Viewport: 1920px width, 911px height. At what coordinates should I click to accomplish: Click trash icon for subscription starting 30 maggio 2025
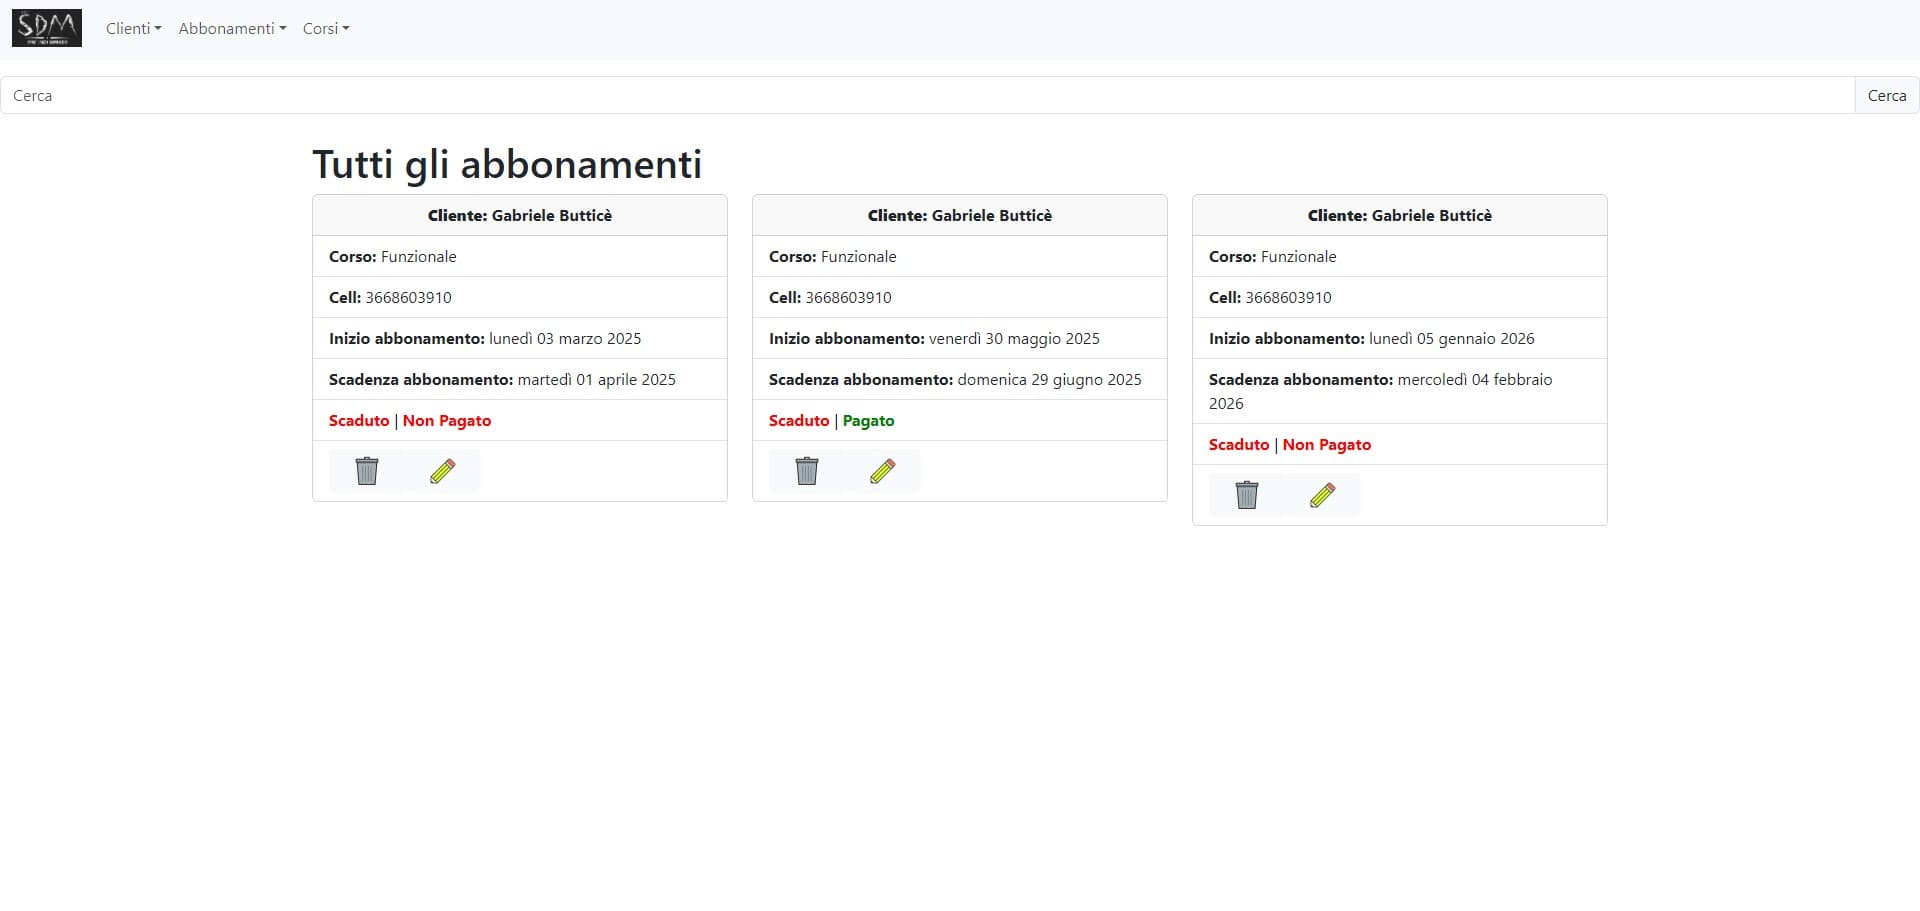coord(807,471)
